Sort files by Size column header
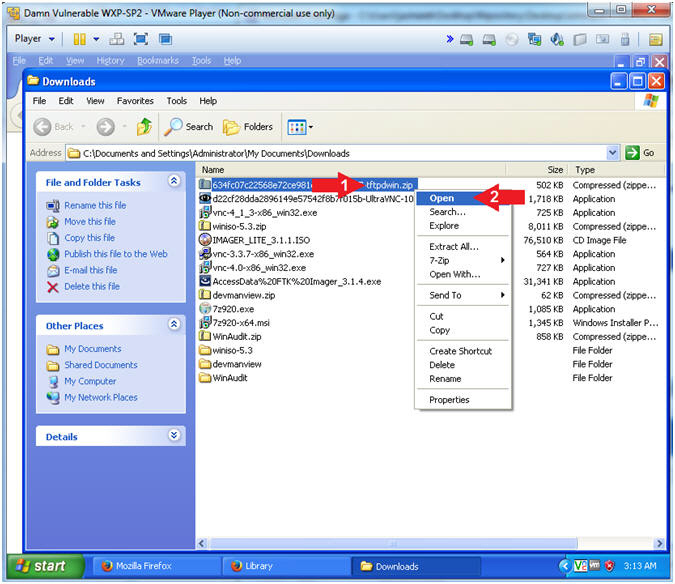 (x=537, y=170)
